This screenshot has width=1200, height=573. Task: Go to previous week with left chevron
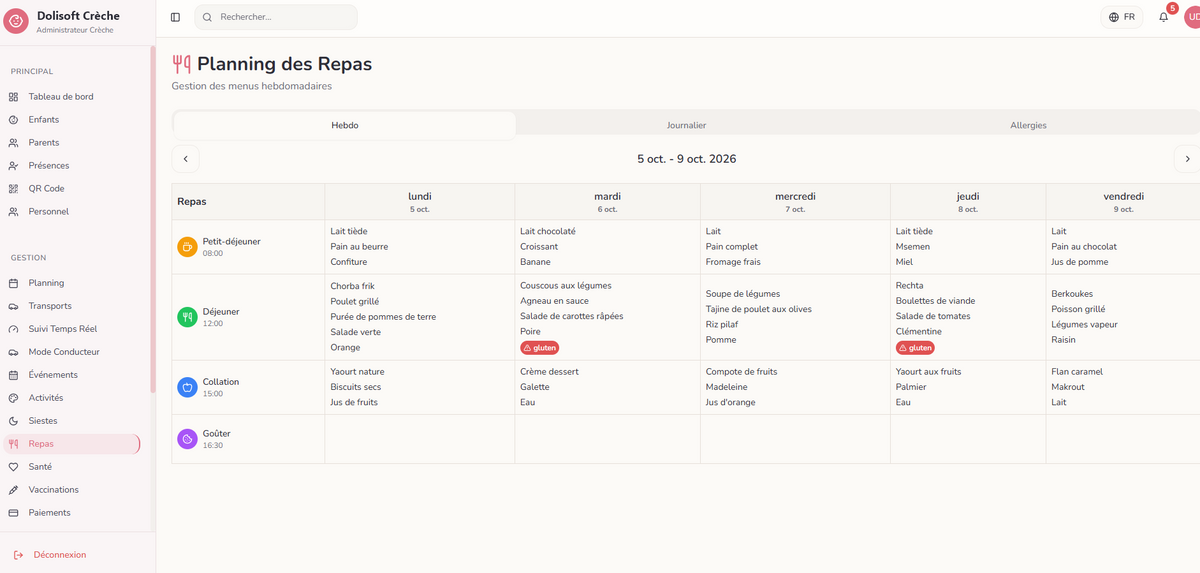[185, 159]
